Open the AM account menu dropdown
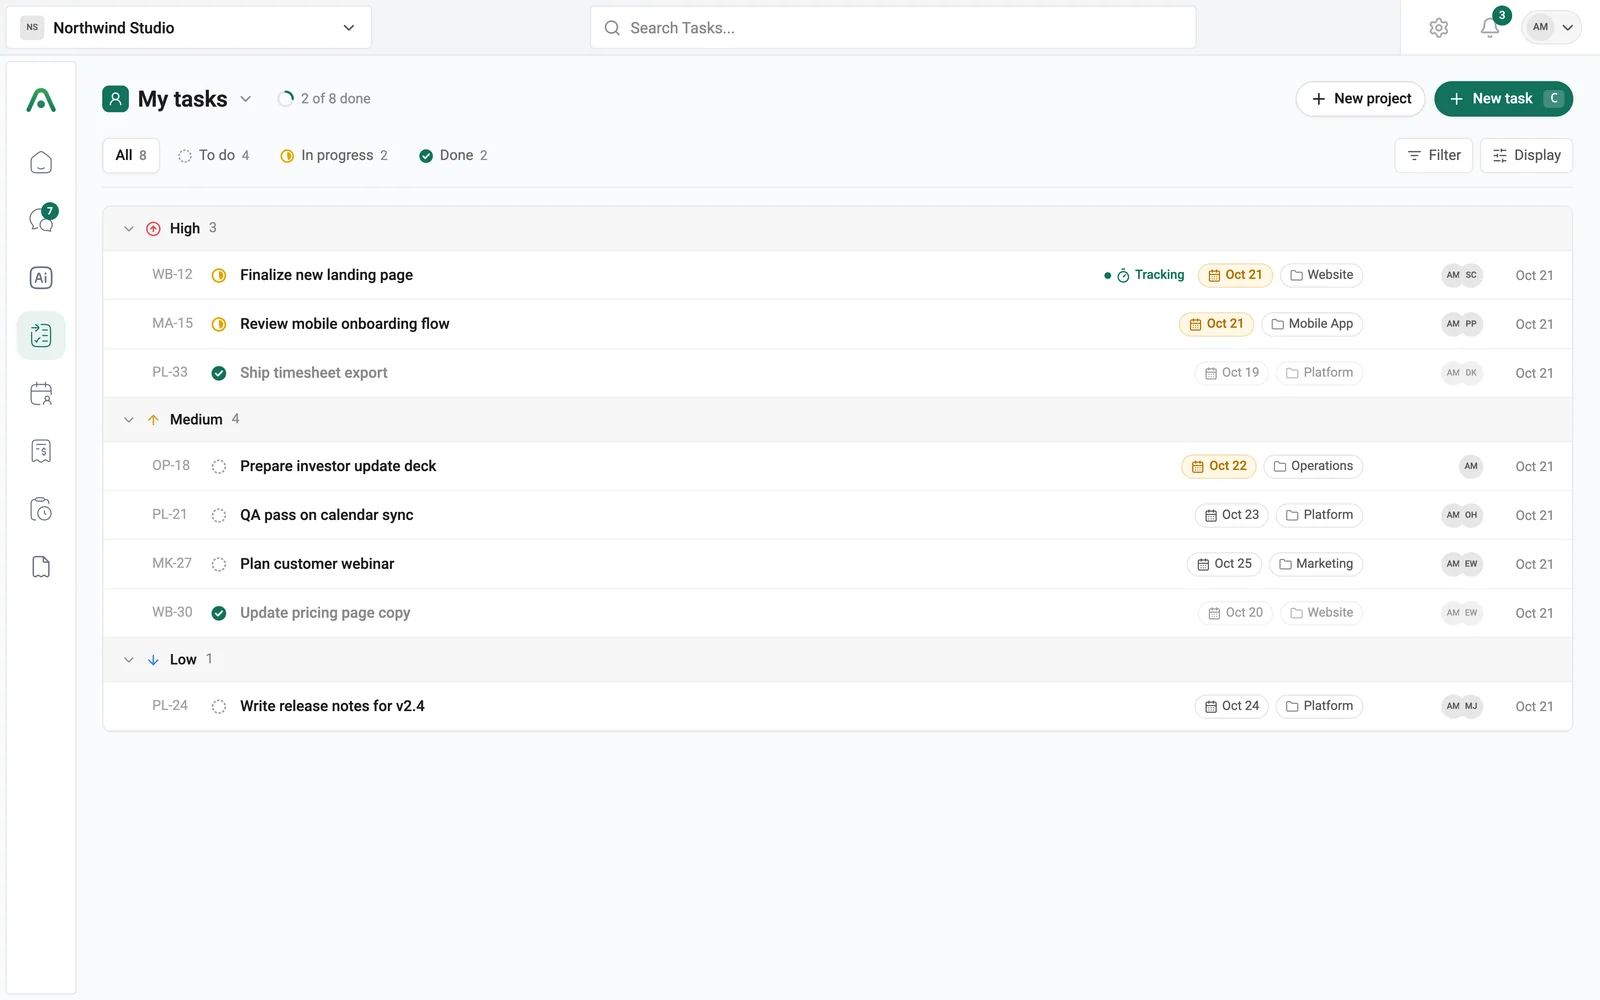 [1551, 28]
